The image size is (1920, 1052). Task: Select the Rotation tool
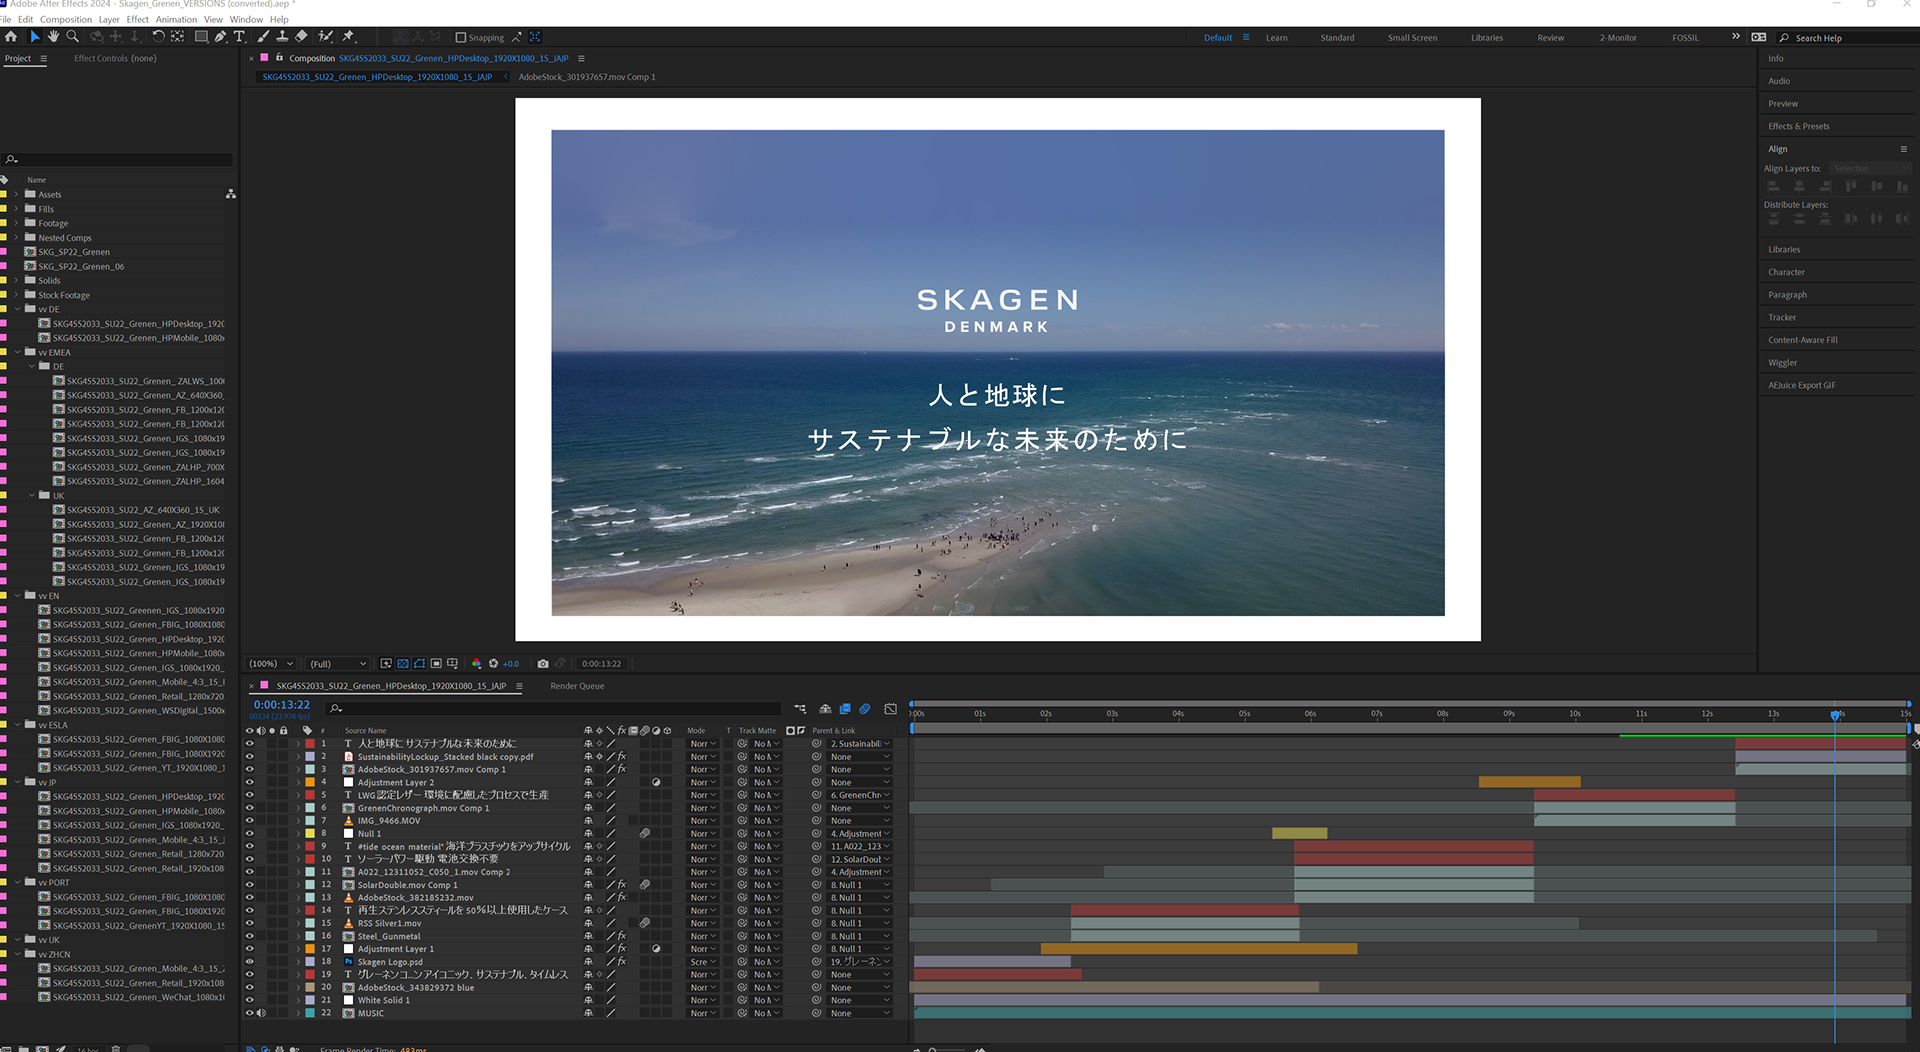point(158,37)
